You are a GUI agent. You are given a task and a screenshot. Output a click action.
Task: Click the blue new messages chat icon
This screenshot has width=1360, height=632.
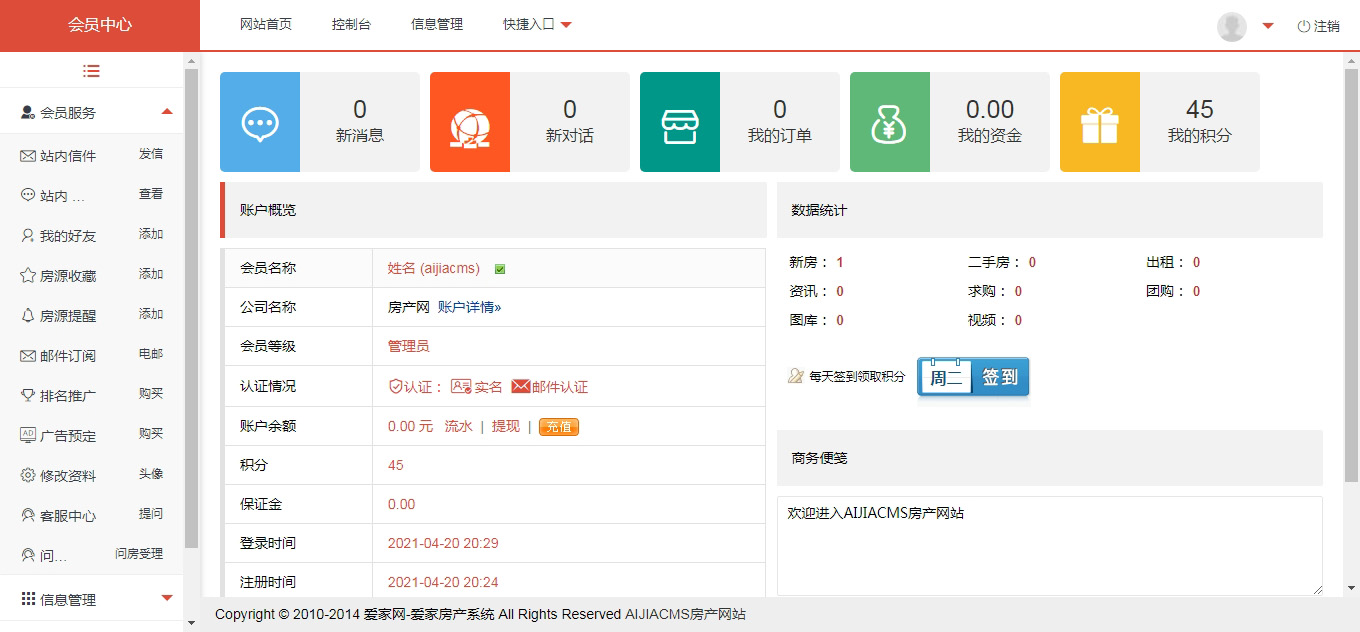[x=260, y=122]
